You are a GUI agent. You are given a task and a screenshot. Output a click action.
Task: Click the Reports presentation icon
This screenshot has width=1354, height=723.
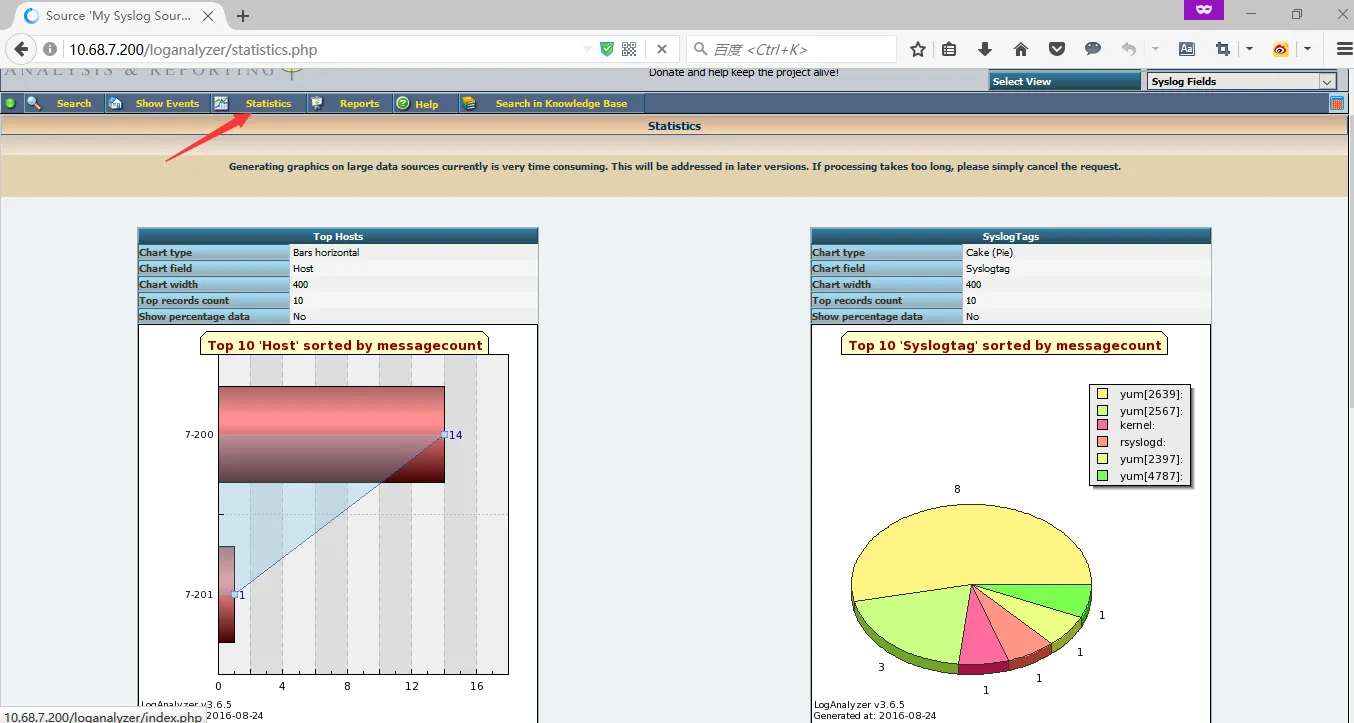(x=316, y=103)
